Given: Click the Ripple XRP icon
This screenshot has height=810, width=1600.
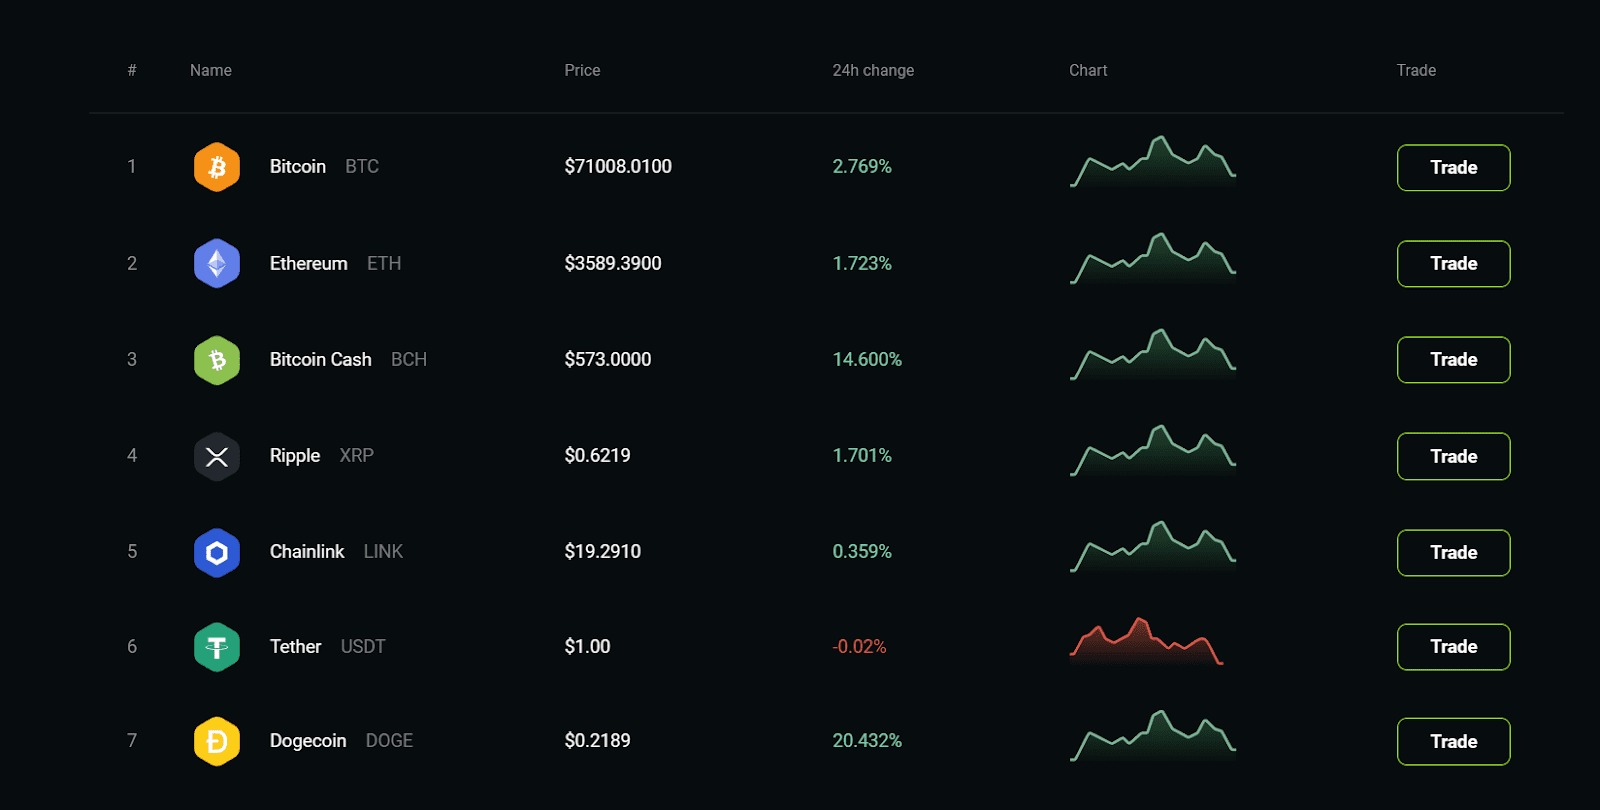Looking at the screenshot, I should point(217,456).
